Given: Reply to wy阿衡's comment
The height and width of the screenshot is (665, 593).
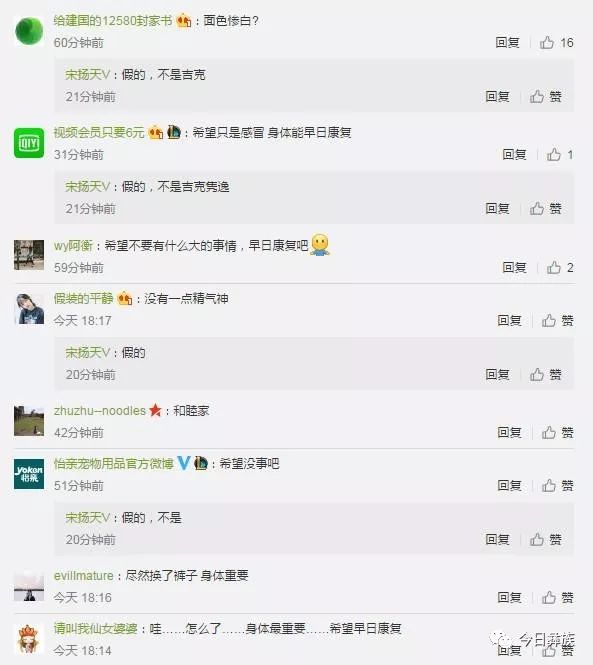Looking at the screenshot, I should click(x=514, y=268).
